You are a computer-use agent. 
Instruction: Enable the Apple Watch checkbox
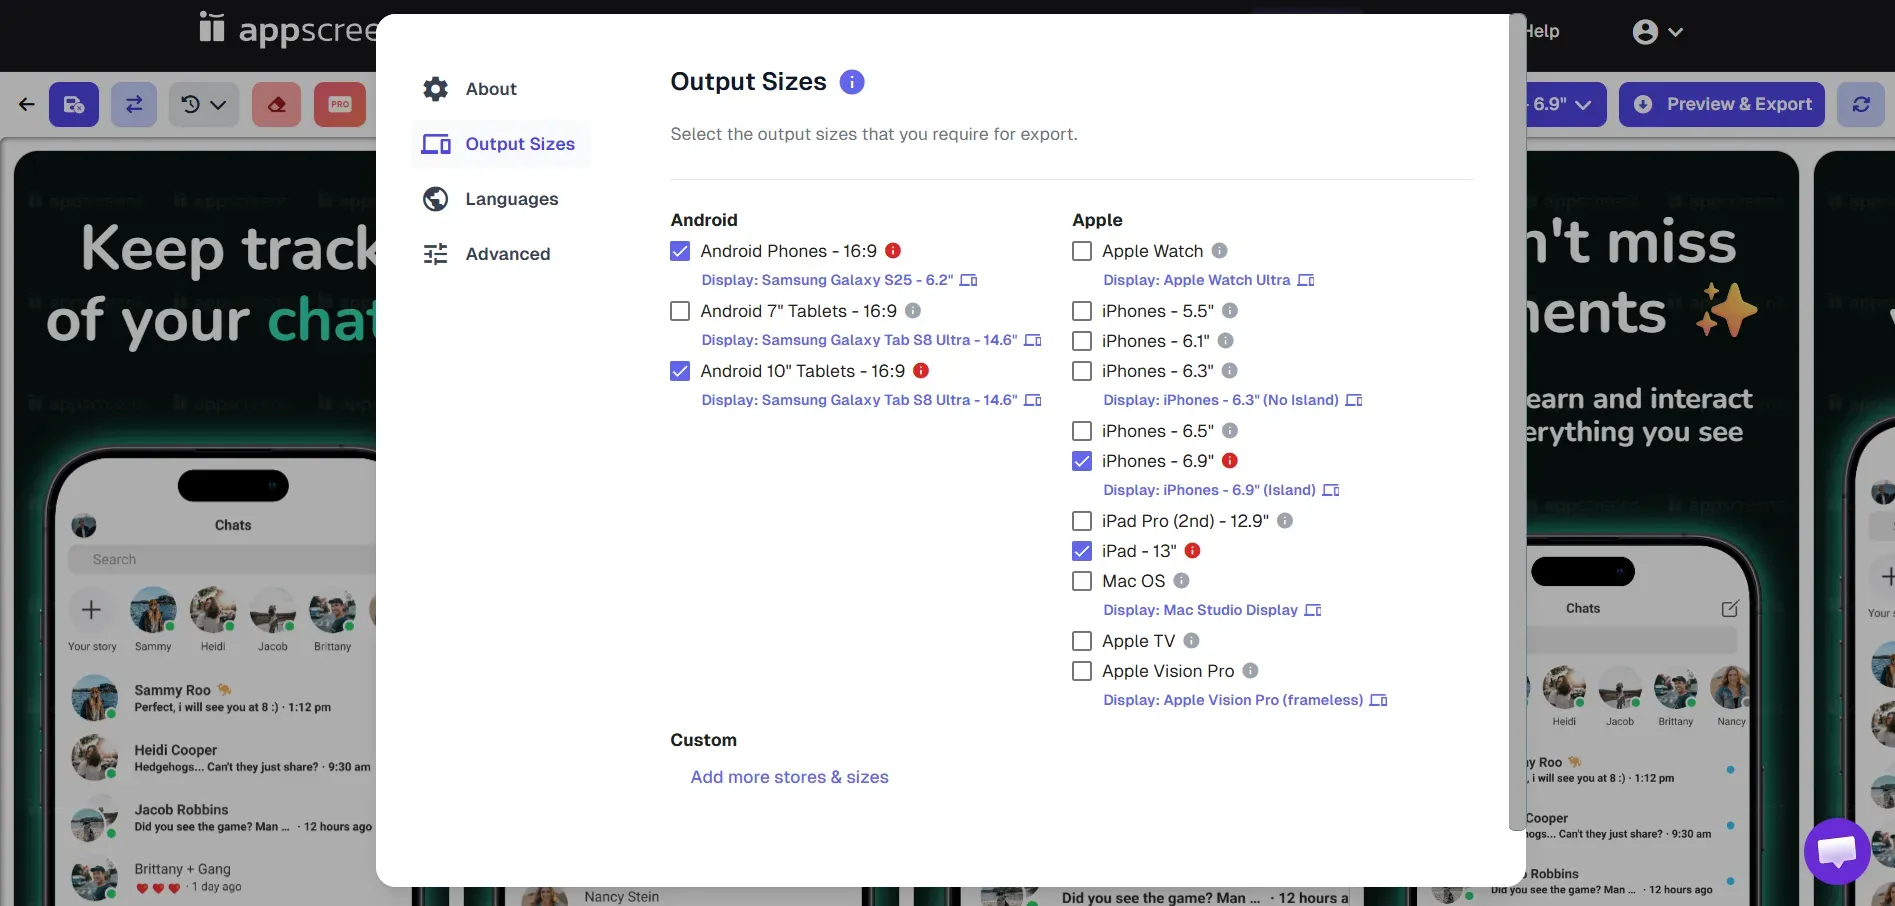(x=1082, y=251)
